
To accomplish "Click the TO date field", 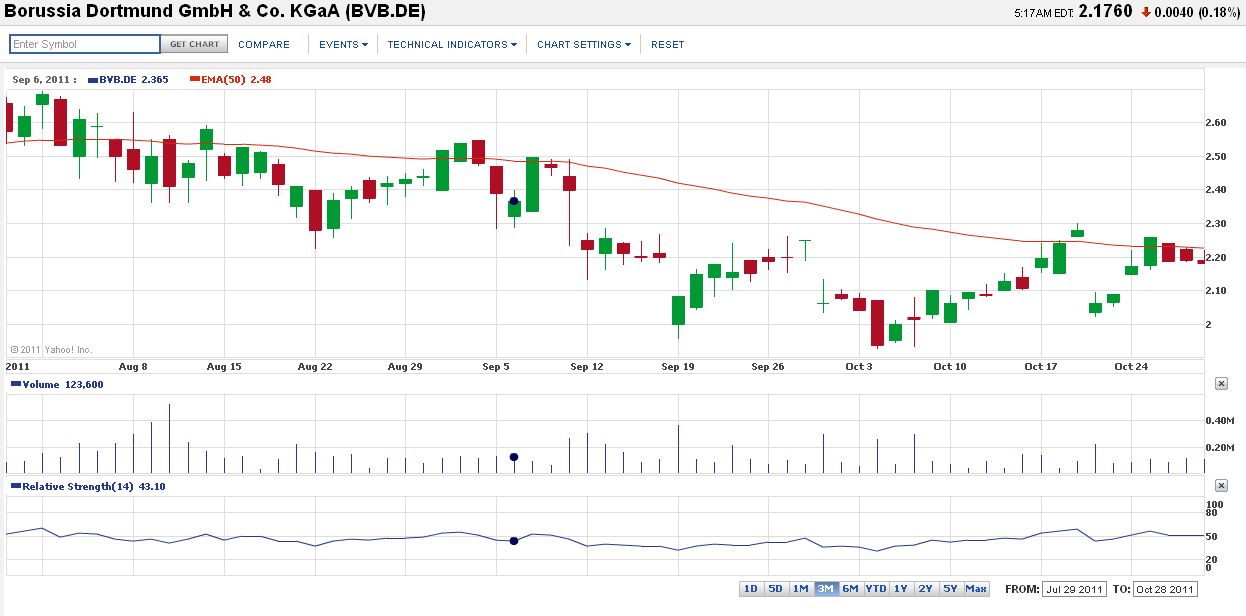I will [1165, 589].
